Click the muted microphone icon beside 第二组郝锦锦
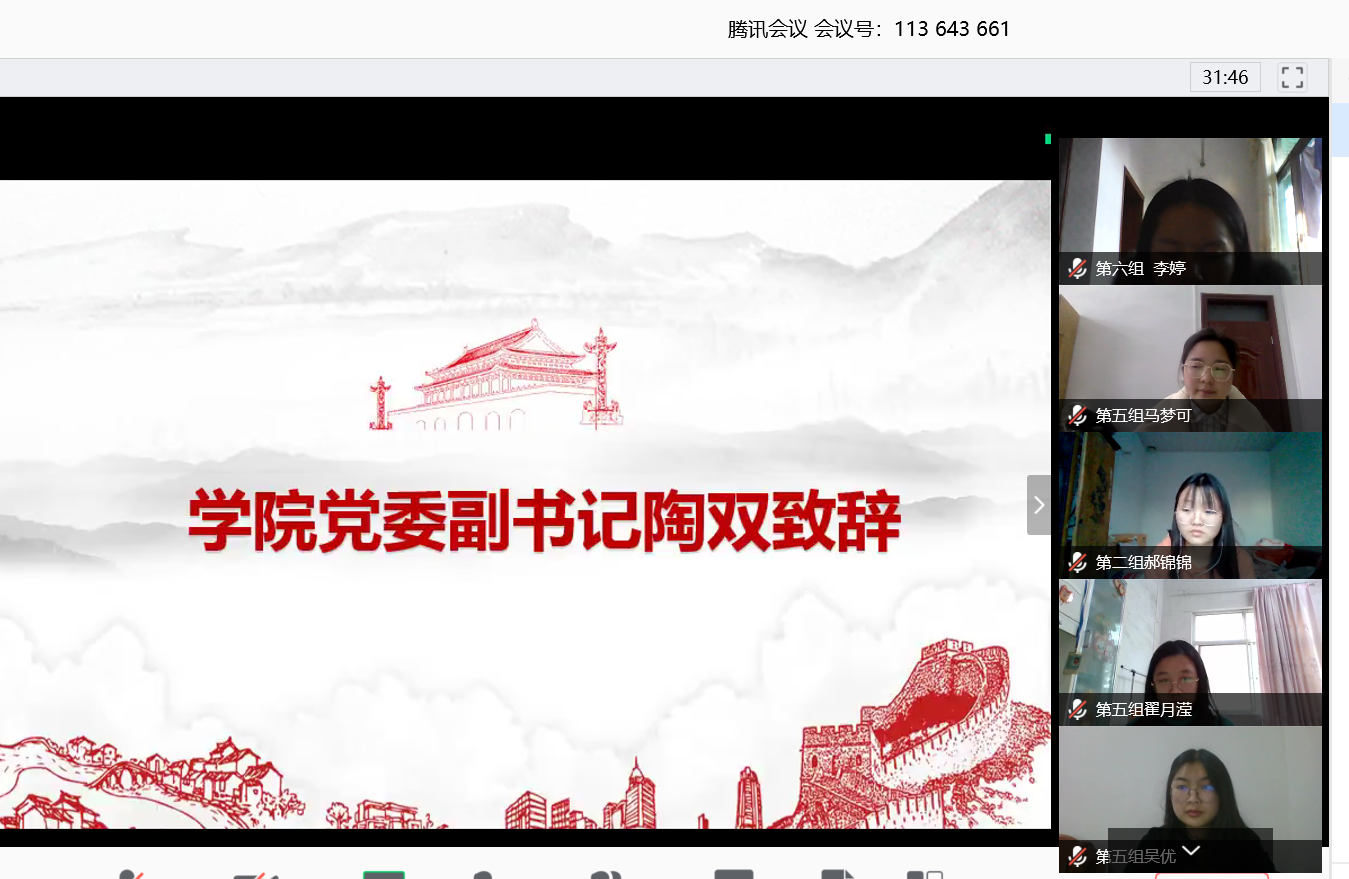The height and width of the screenshot is (879, 1349). pyautogui.click(x=1077, y=562)
